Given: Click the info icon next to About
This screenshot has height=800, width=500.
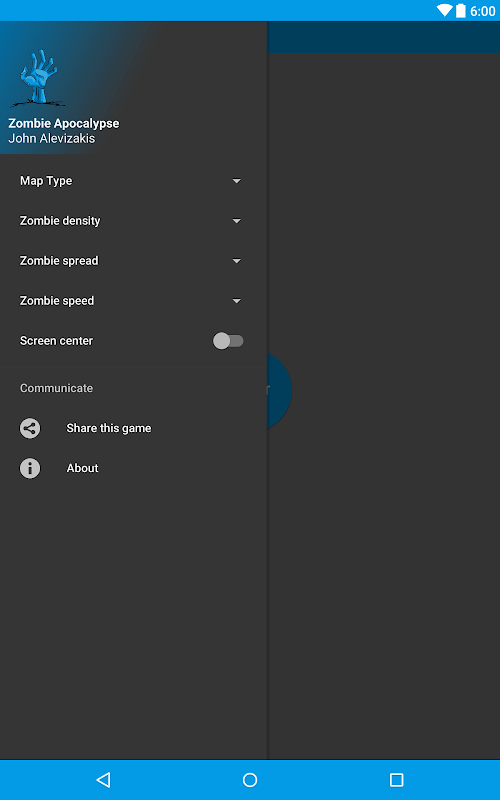Looking at the screenshot, I should click(30, 468).
